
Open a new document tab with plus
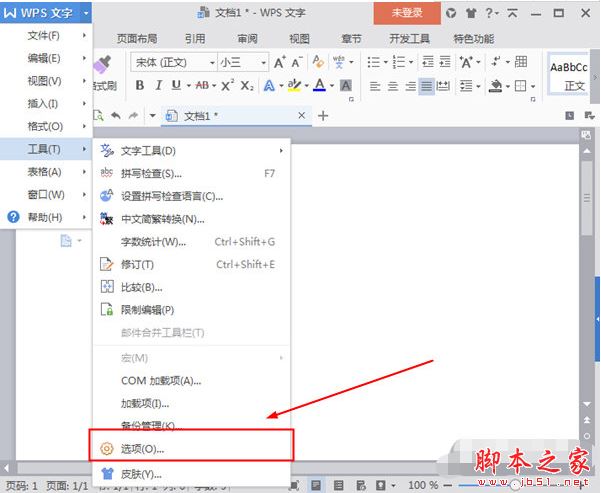[323, 115]
